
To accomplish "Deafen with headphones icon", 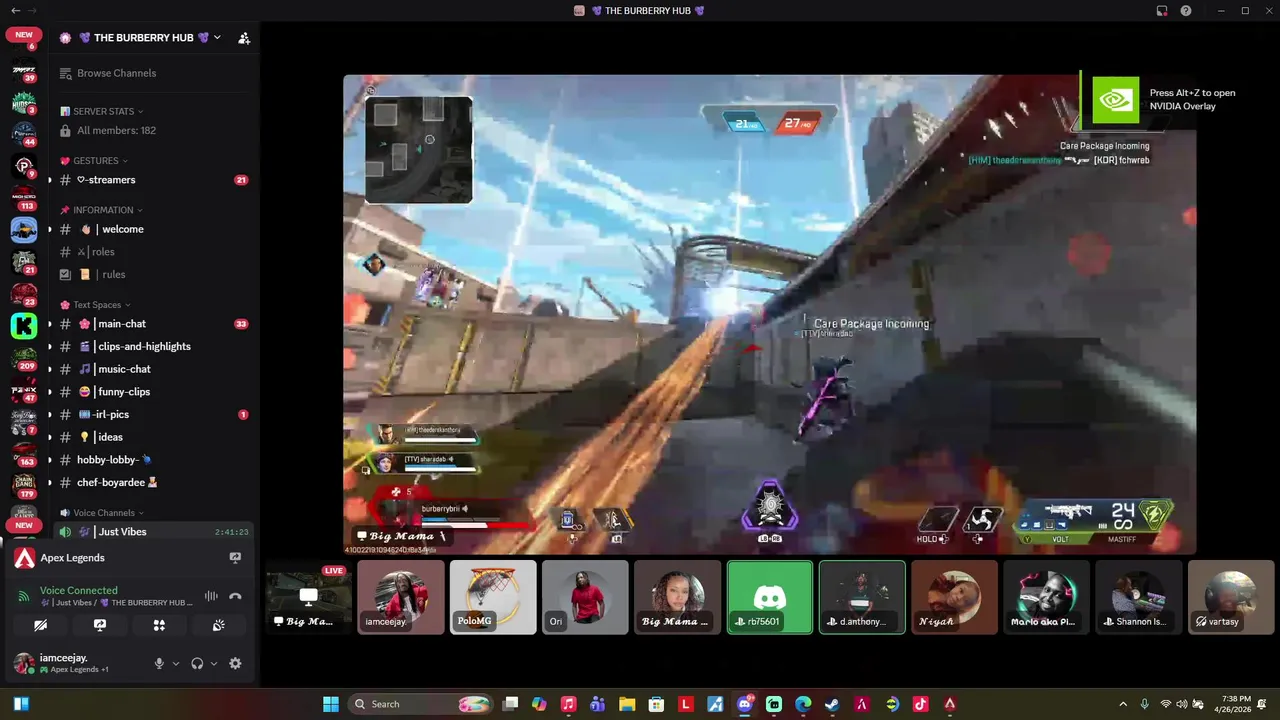I will click(197, 663).
